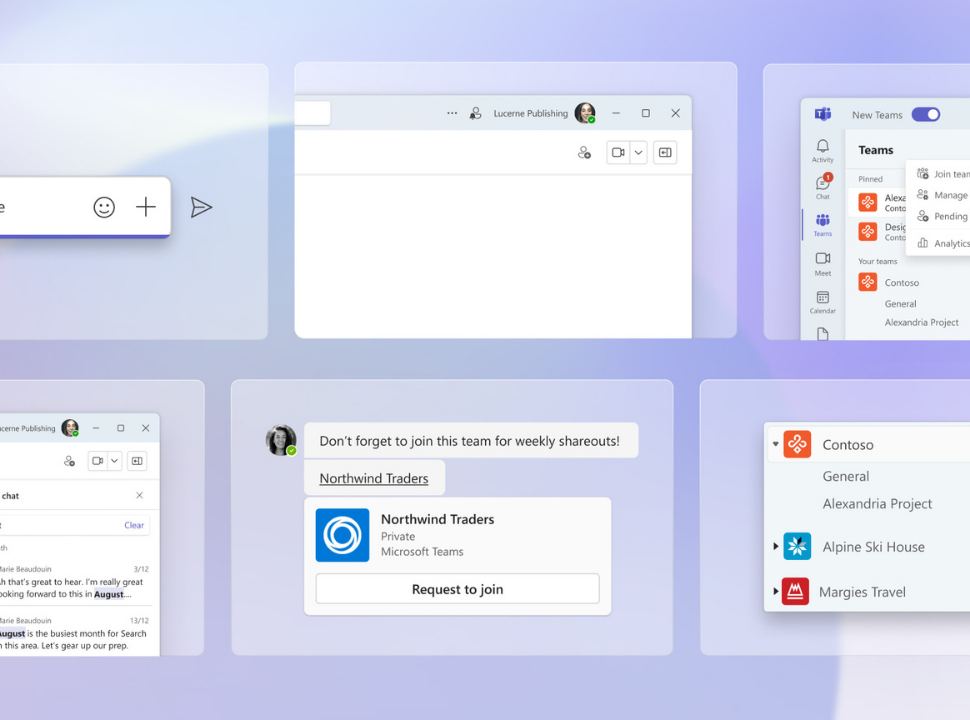Click the Northwind Traders team logo

342,535
